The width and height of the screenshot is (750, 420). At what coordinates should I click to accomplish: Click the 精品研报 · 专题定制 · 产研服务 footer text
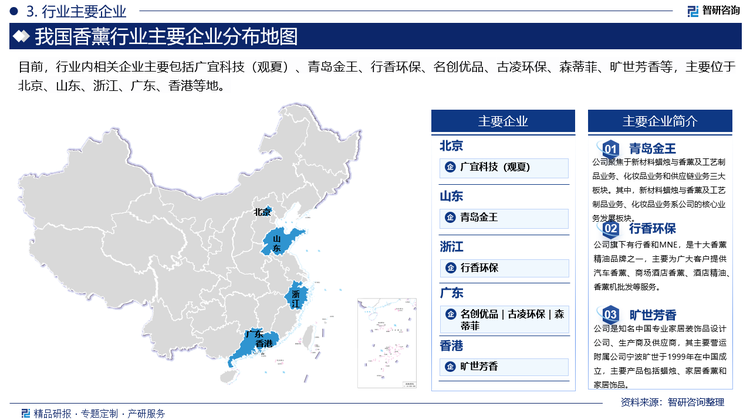99,413
